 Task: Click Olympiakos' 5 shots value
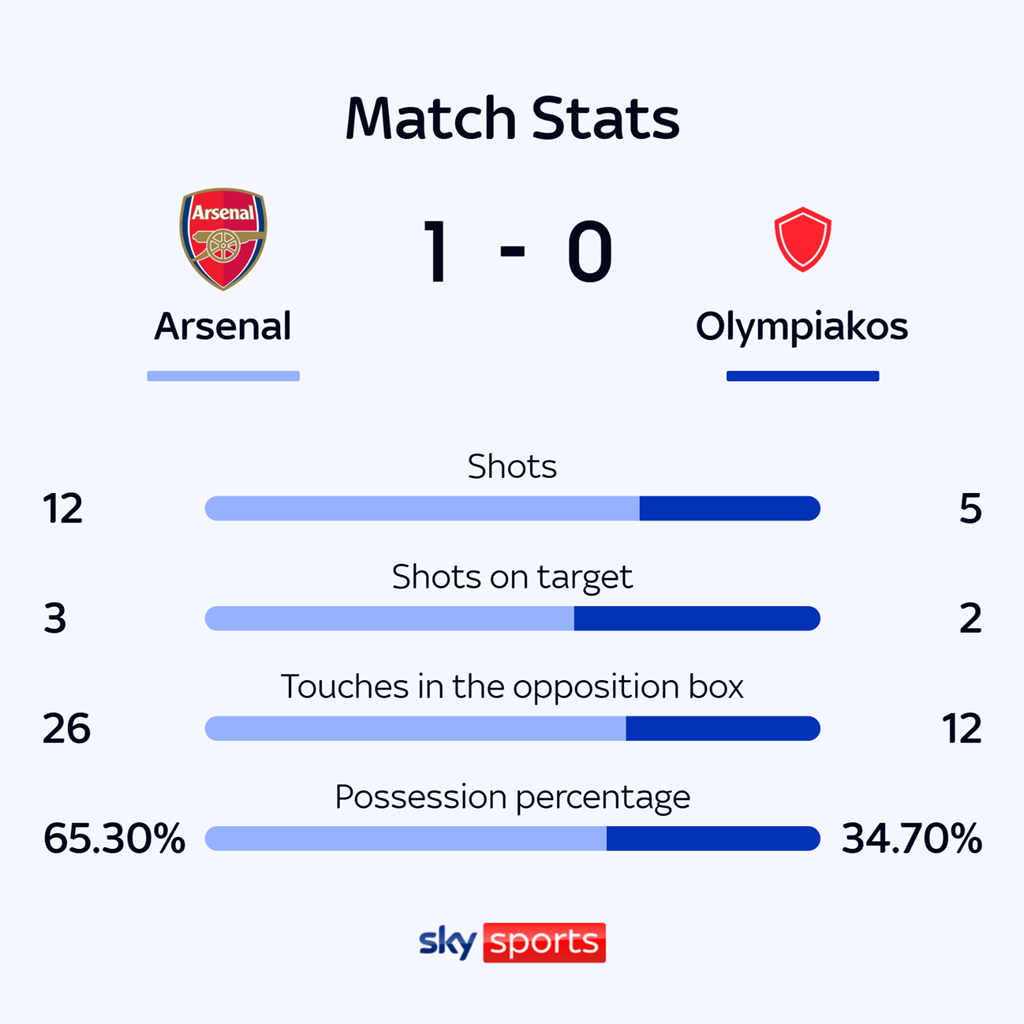970,510
